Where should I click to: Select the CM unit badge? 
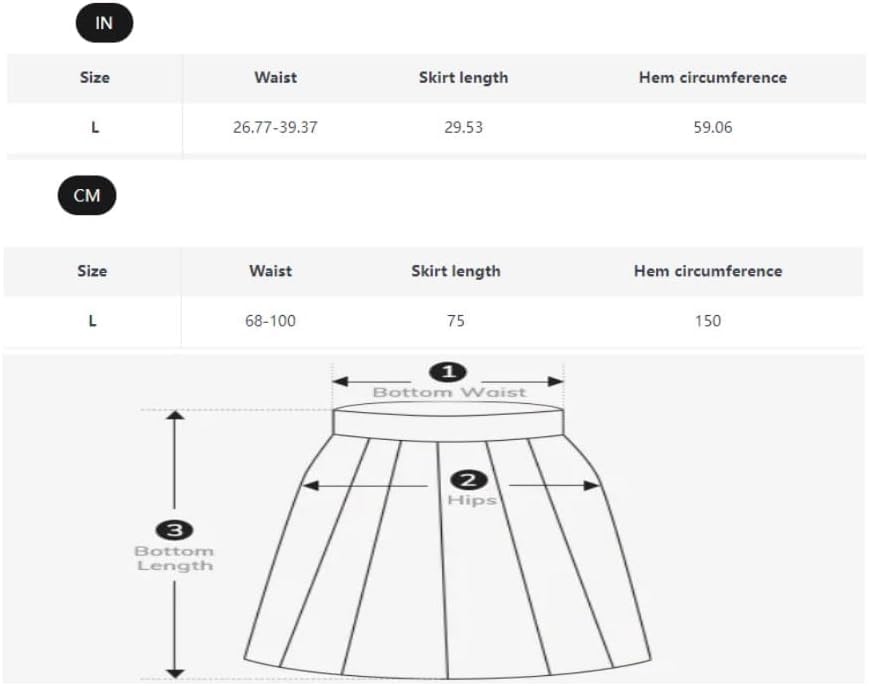coord(87,195)
